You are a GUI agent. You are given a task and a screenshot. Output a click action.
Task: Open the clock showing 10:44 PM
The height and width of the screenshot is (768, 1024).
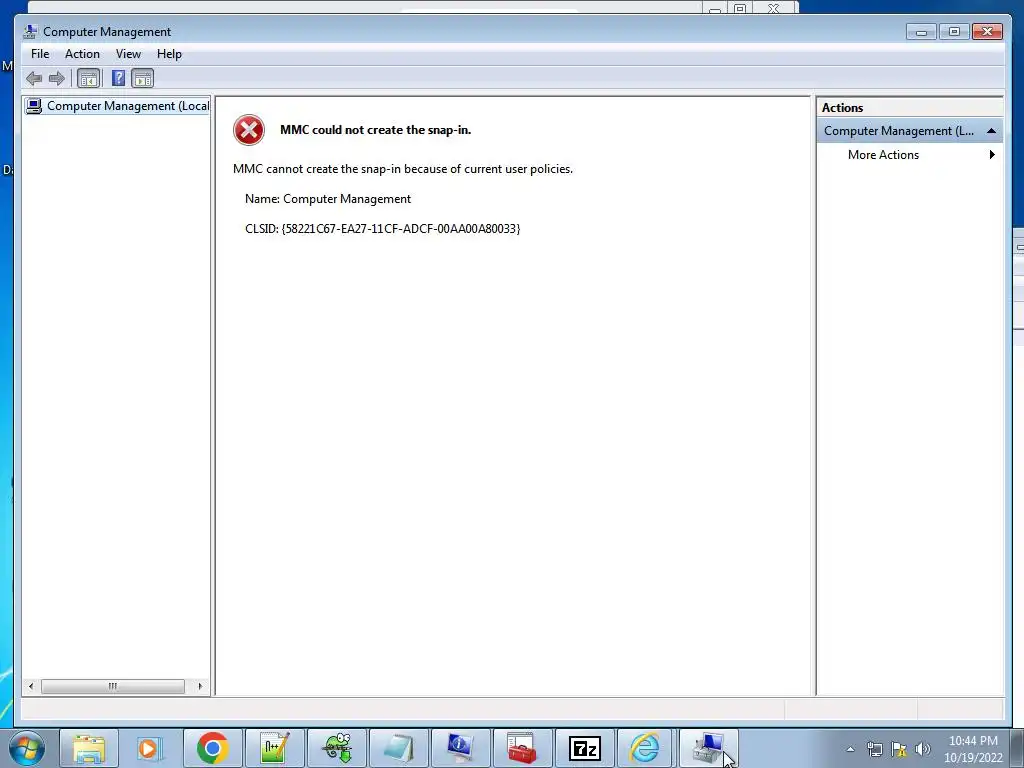click(973, 749)
